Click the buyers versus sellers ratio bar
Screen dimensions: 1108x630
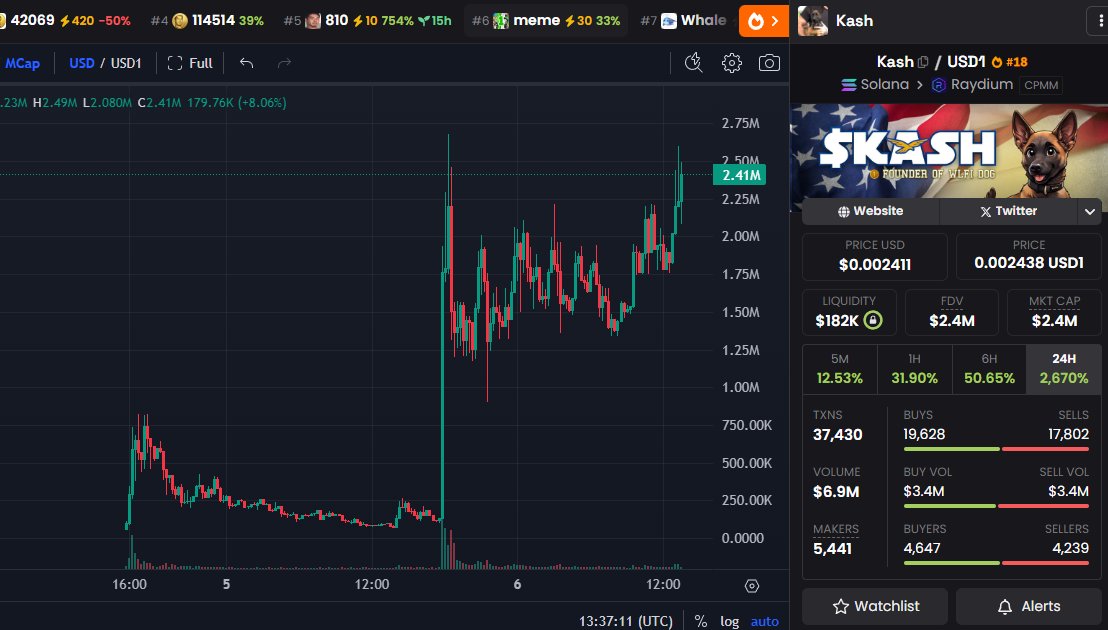pos(996,563)
